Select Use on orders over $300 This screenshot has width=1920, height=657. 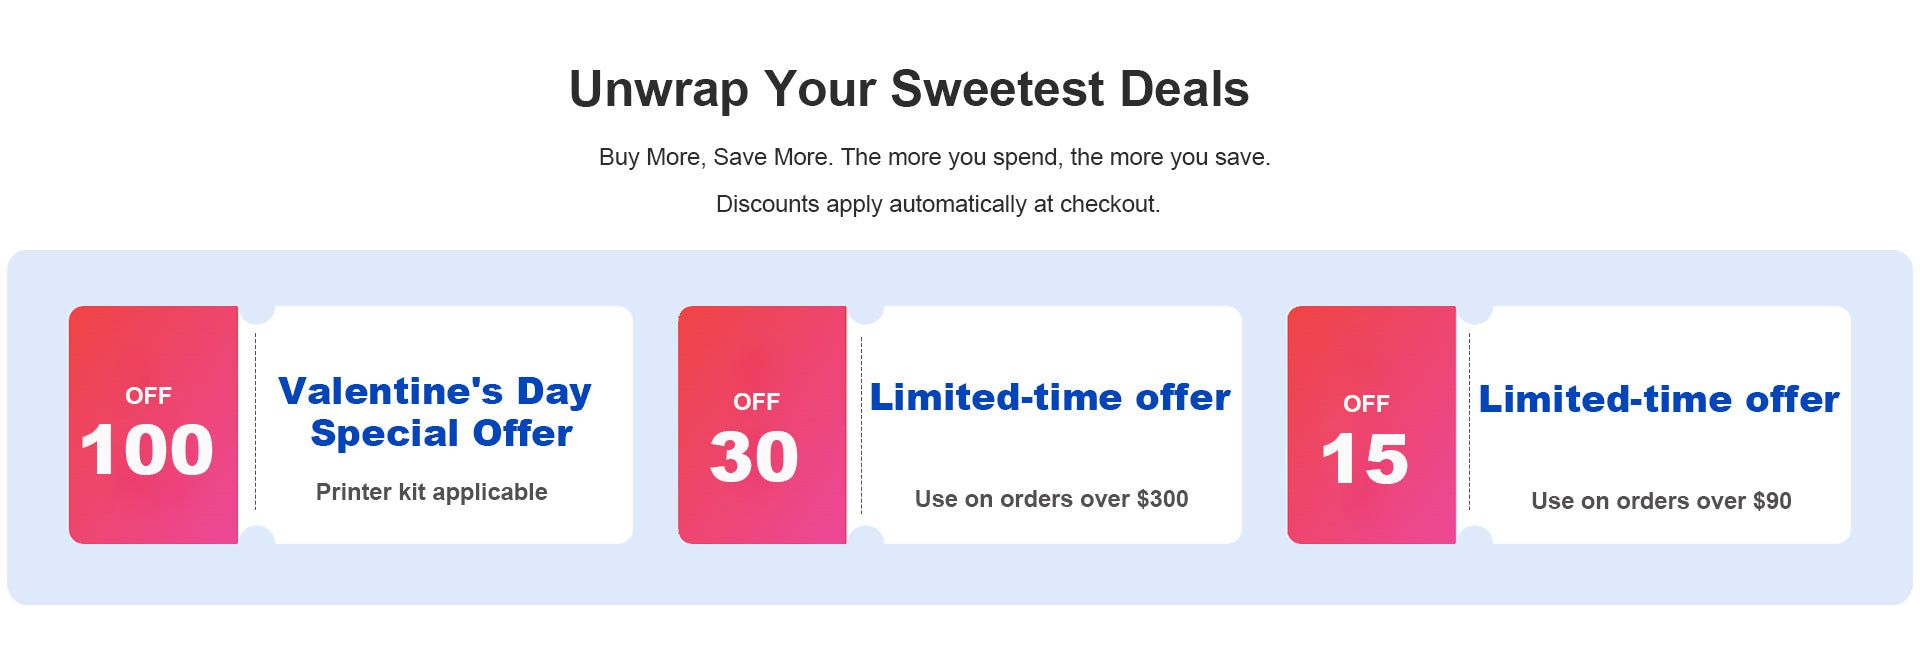1051,499
